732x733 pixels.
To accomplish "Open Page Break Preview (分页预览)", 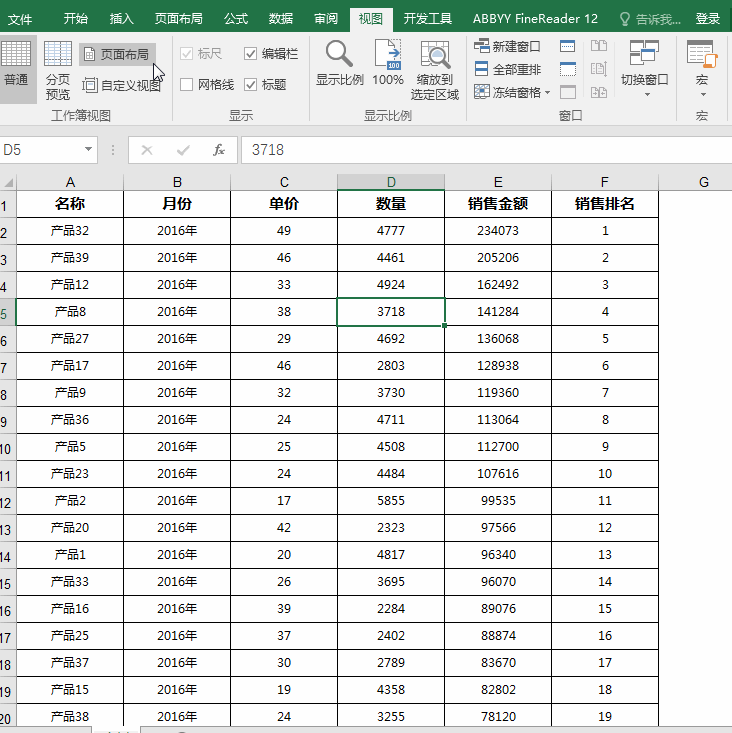I will point(58,68).
